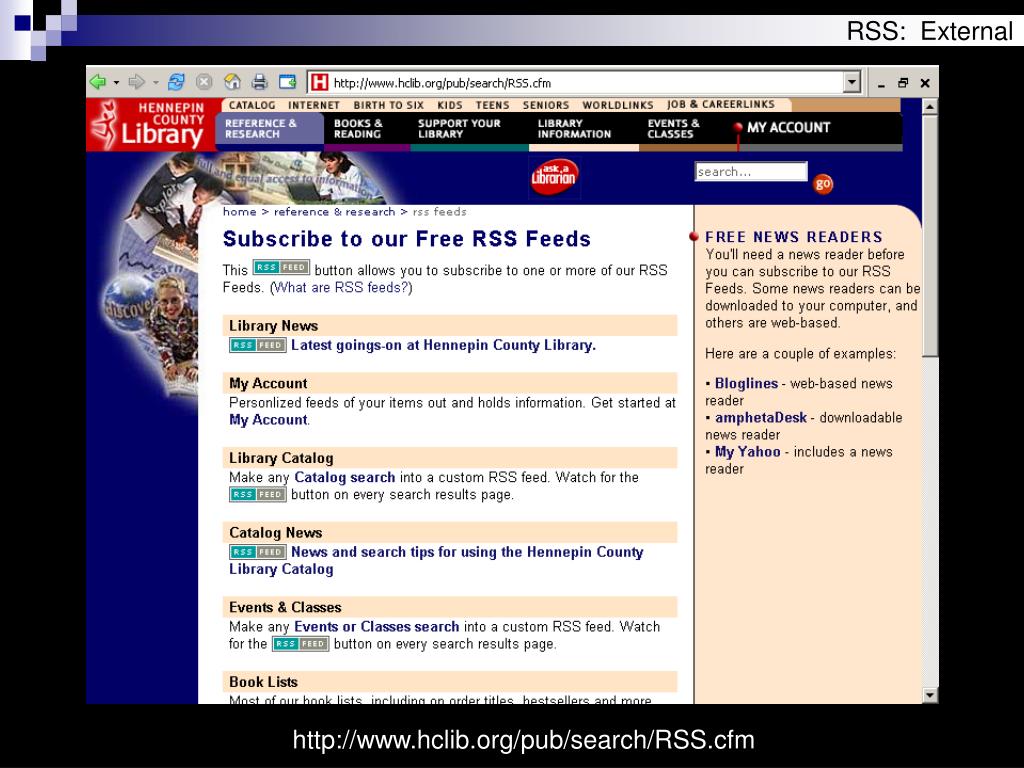The height and width of the screenshot is (768, 1024).
Task: Open the My Yahoo news reader link
Action: pos(748,452)
